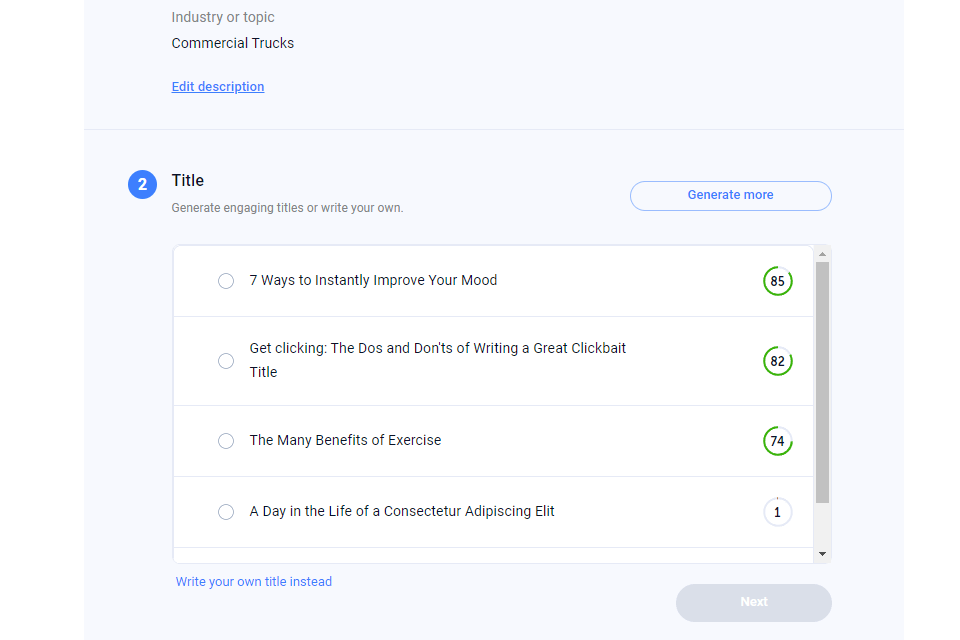Click the title list scrollbar thumb
Viewport: 960px width, 640px height.
(822, 380)
